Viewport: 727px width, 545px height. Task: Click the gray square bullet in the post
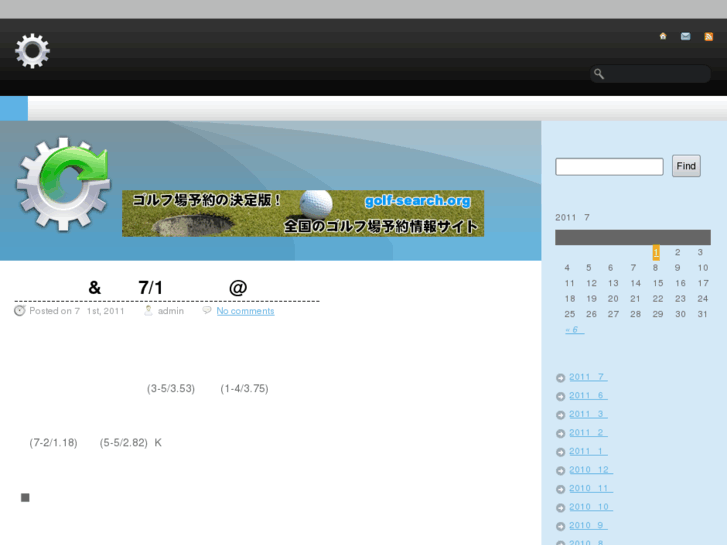[25, 498]
